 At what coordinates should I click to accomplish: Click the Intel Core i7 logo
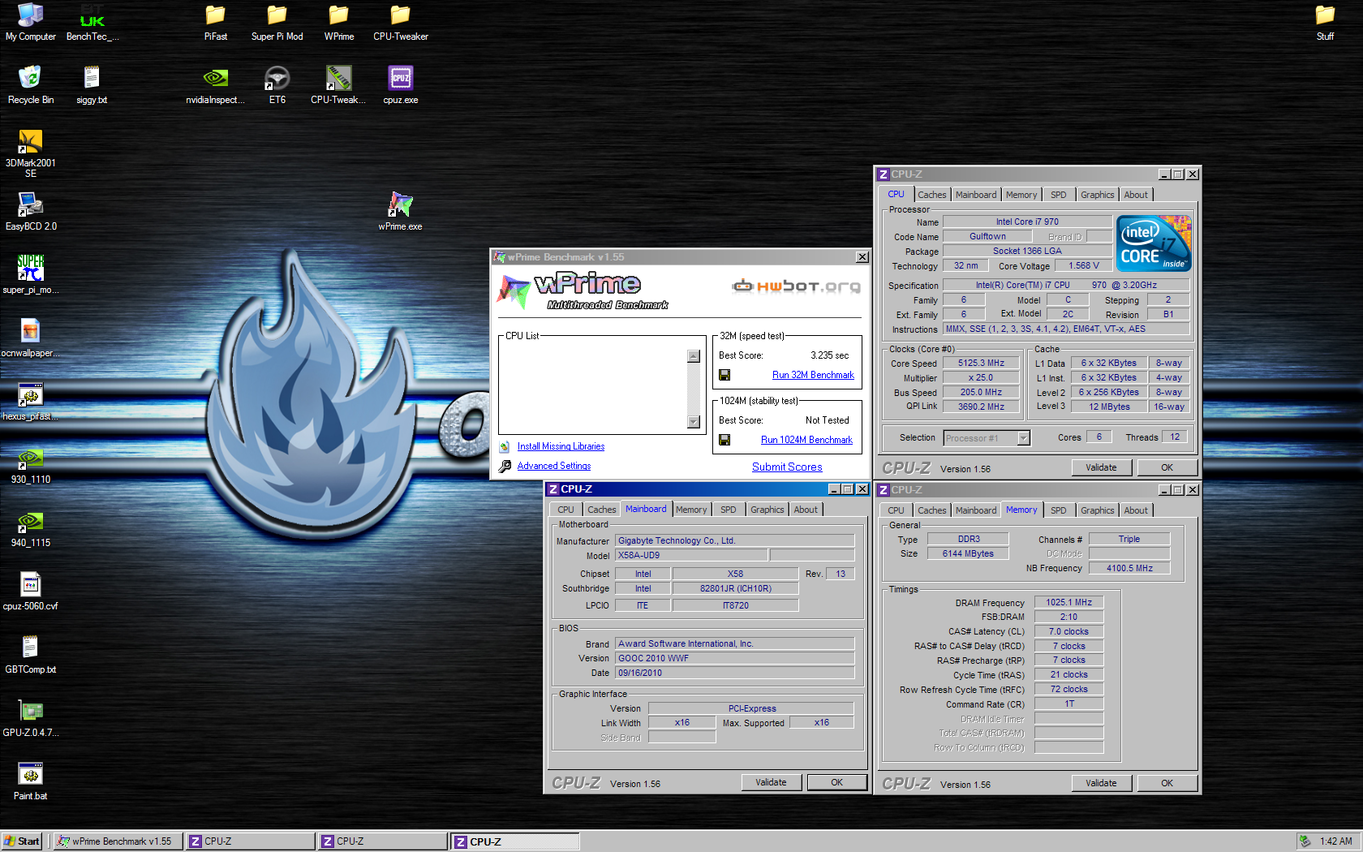[1153, 244]
